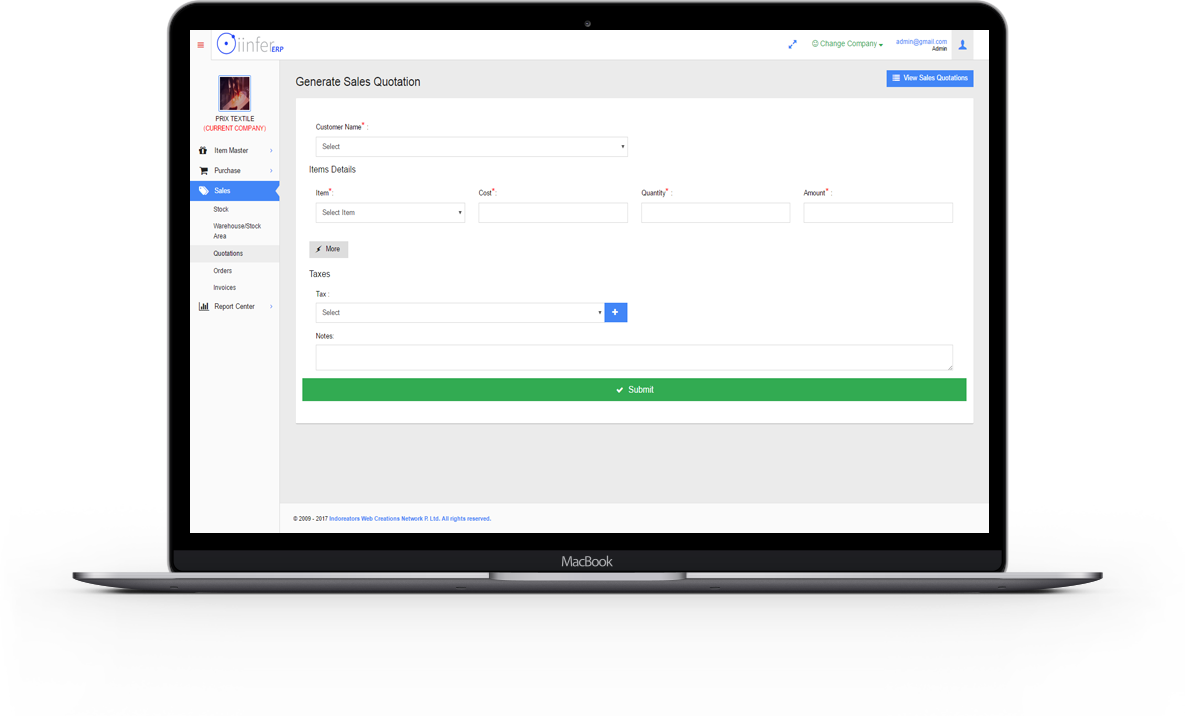Open the Select Item dropdown
The width and height of the screenshot is (1185, 716).
[390, 212]
